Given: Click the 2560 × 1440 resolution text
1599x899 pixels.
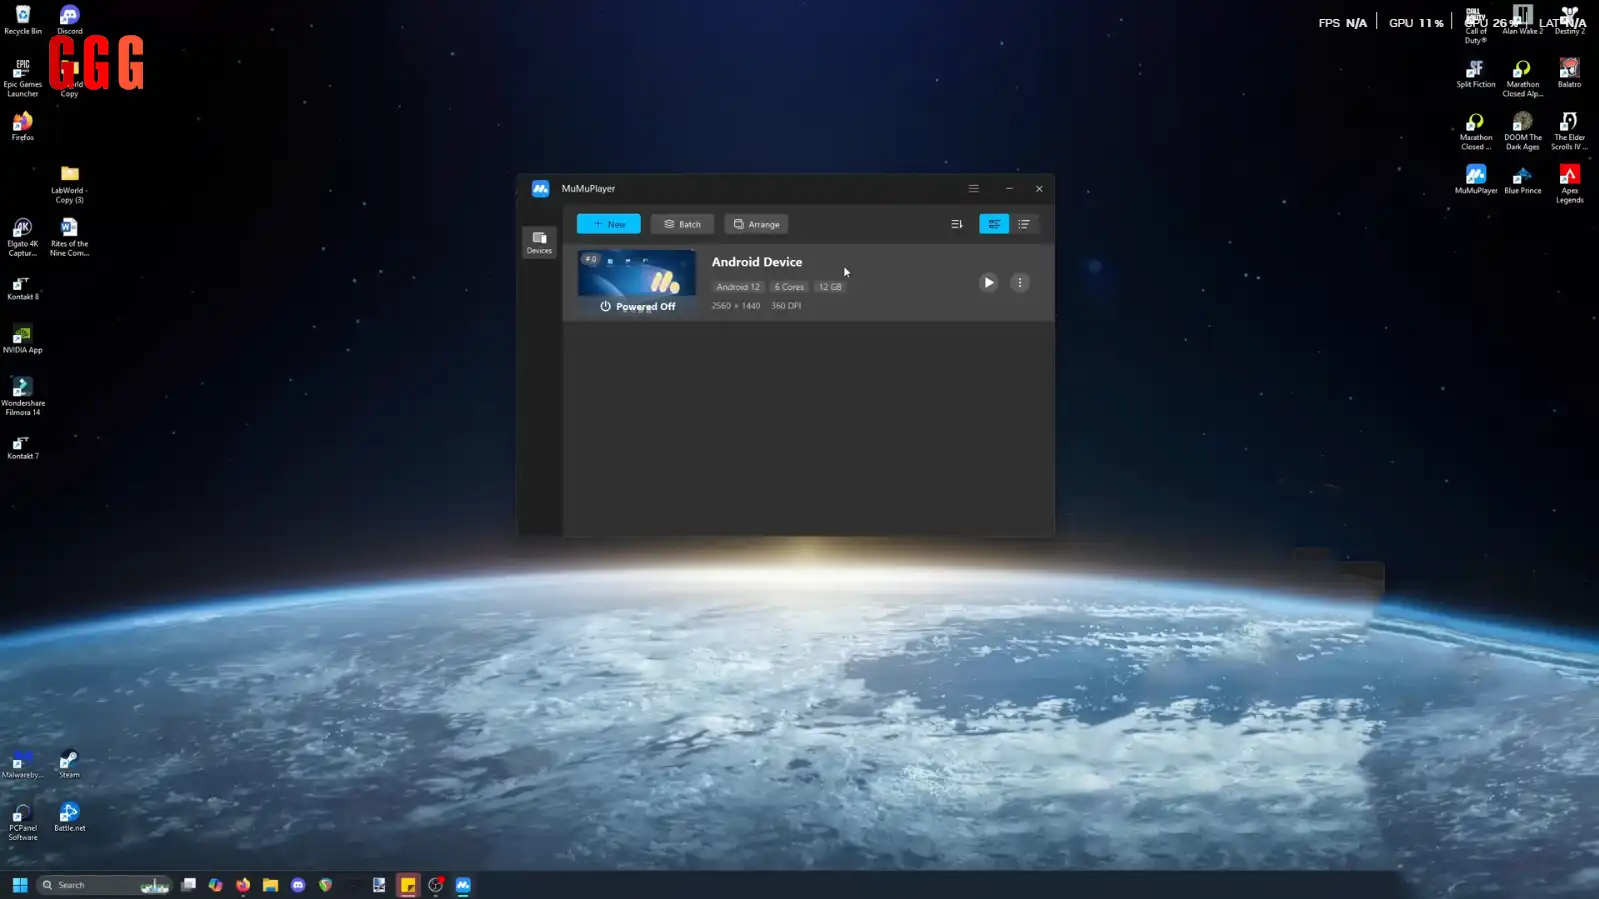Looking at the screenshot, I should pos(736,306).
